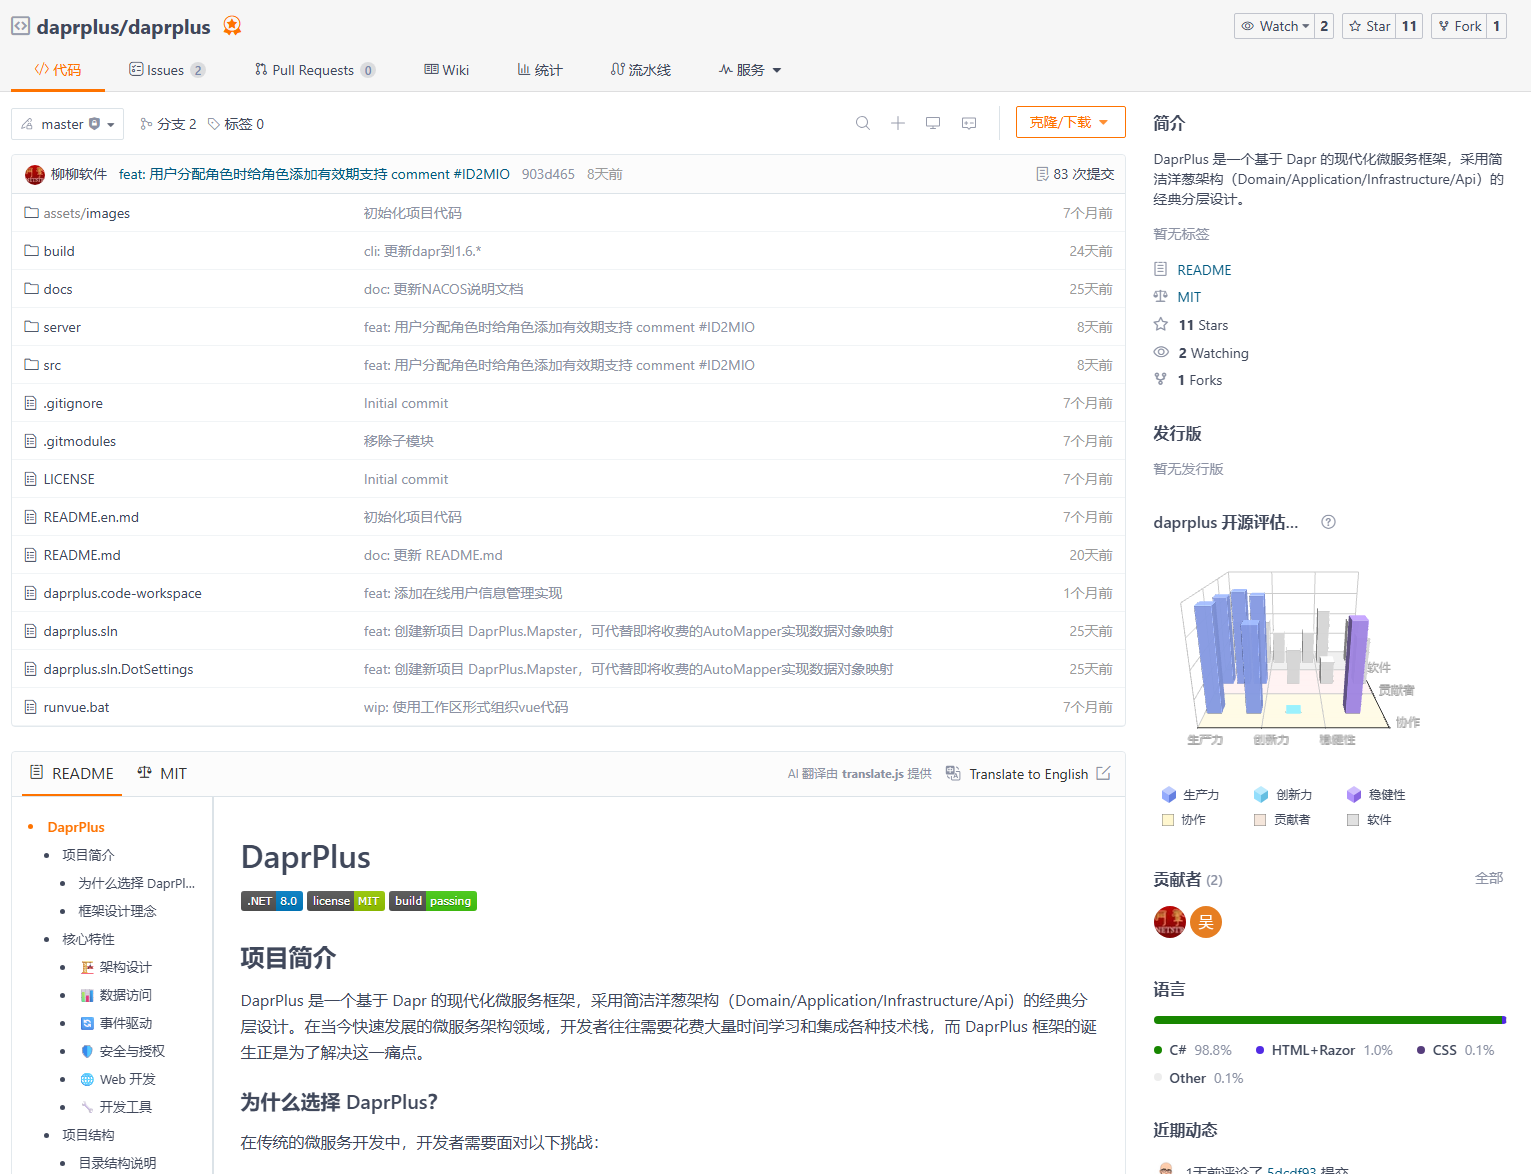
Task: Click the 稳健性 legend swatch
Action: click(1354, 794)
